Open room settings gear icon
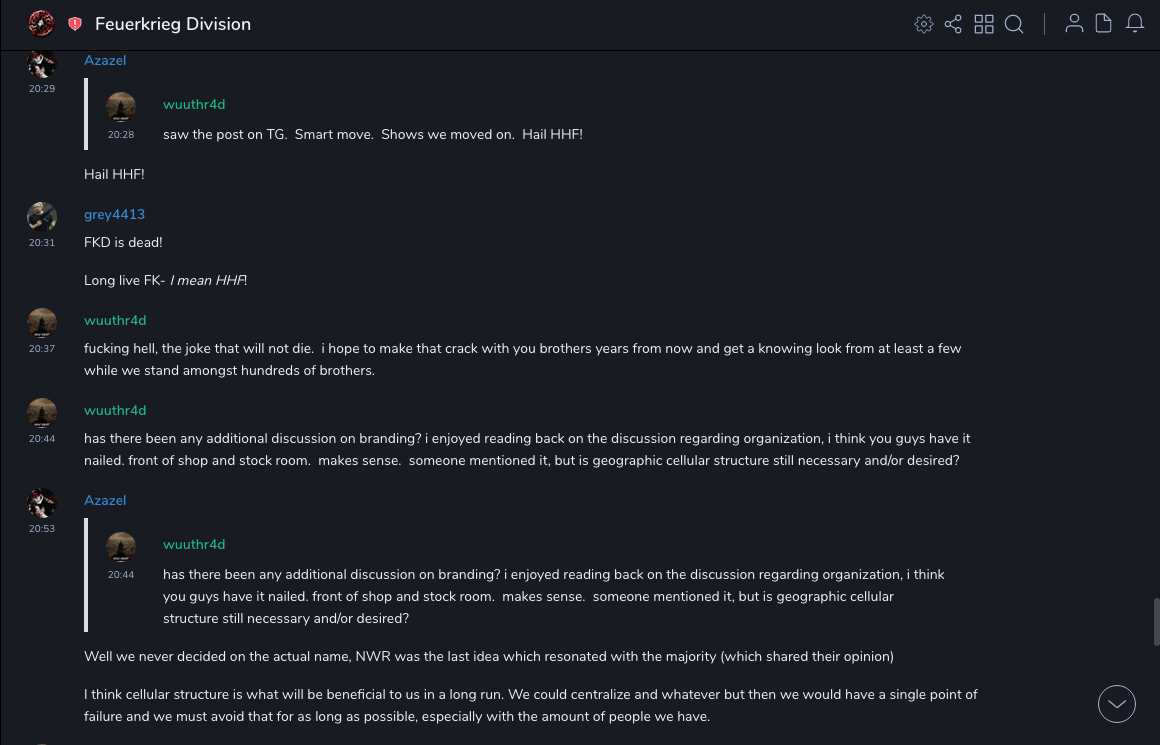 (924, 24)
